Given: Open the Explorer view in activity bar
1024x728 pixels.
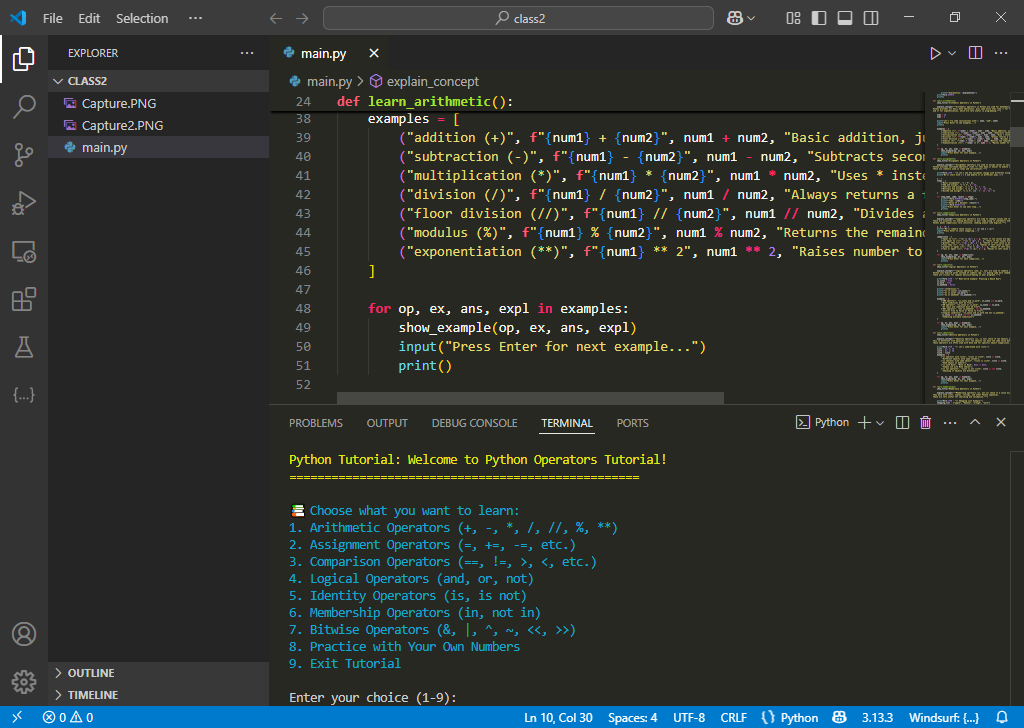Looking at the screenshot, I should [x=24, y=59].
